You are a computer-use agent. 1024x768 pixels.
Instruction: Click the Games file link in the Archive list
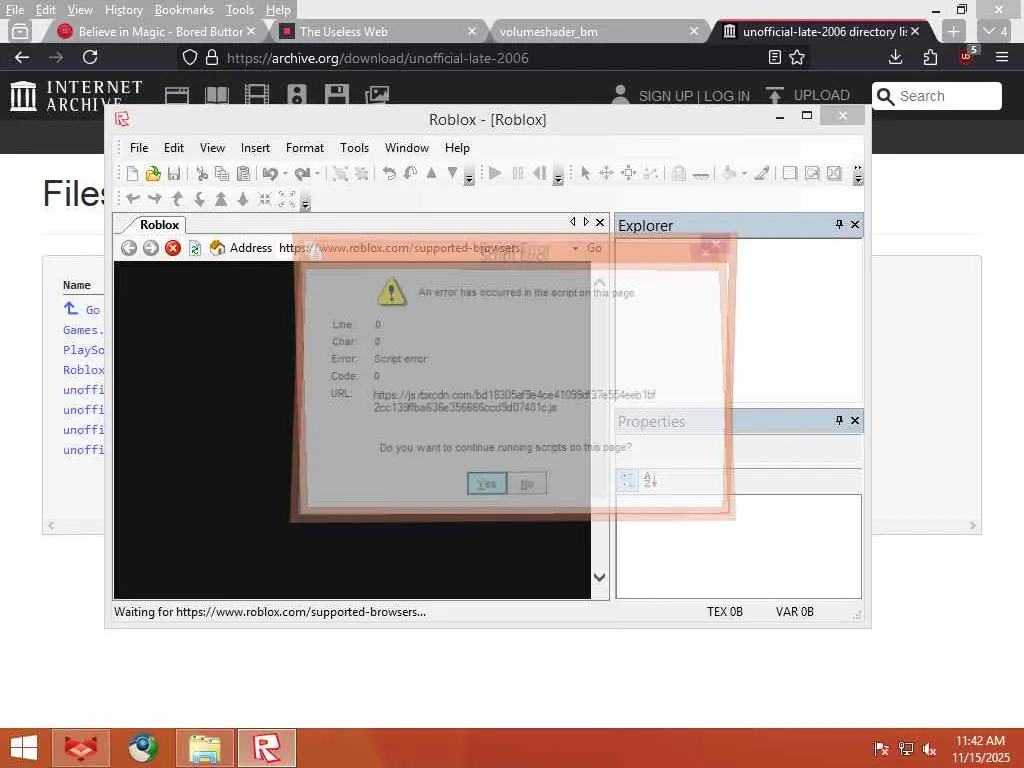click(x=83, y=330)
